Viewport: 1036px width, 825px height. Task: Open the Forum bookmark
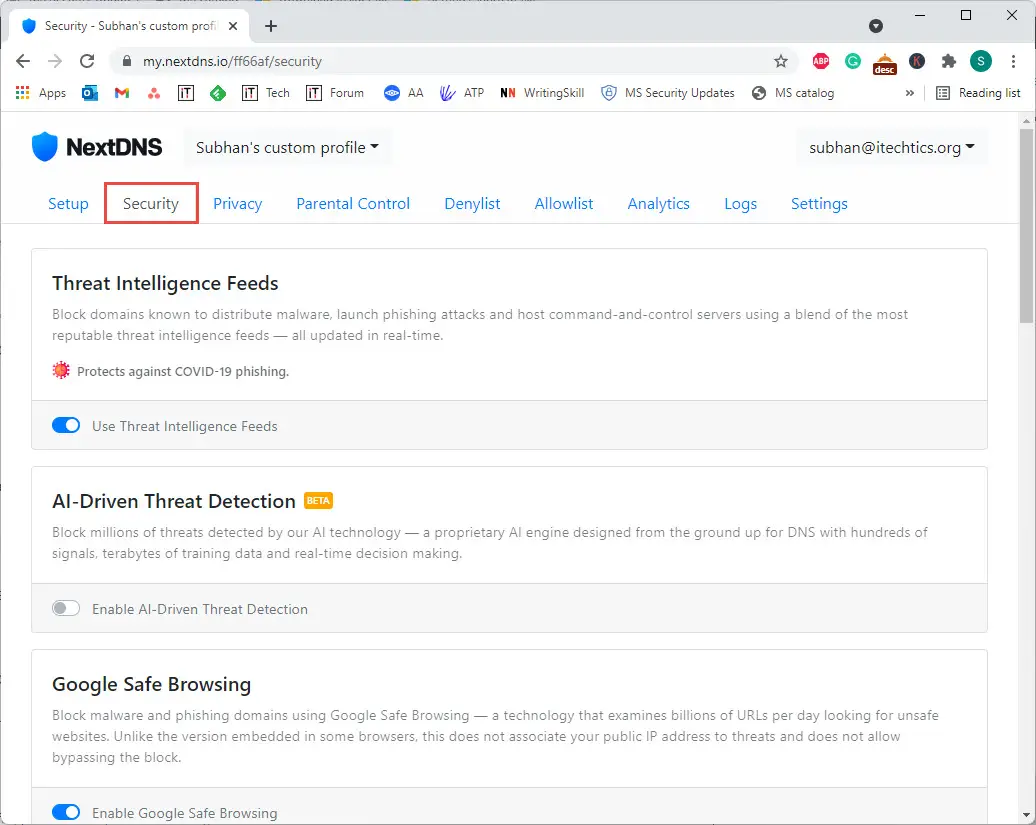click(x=334, y=93)
